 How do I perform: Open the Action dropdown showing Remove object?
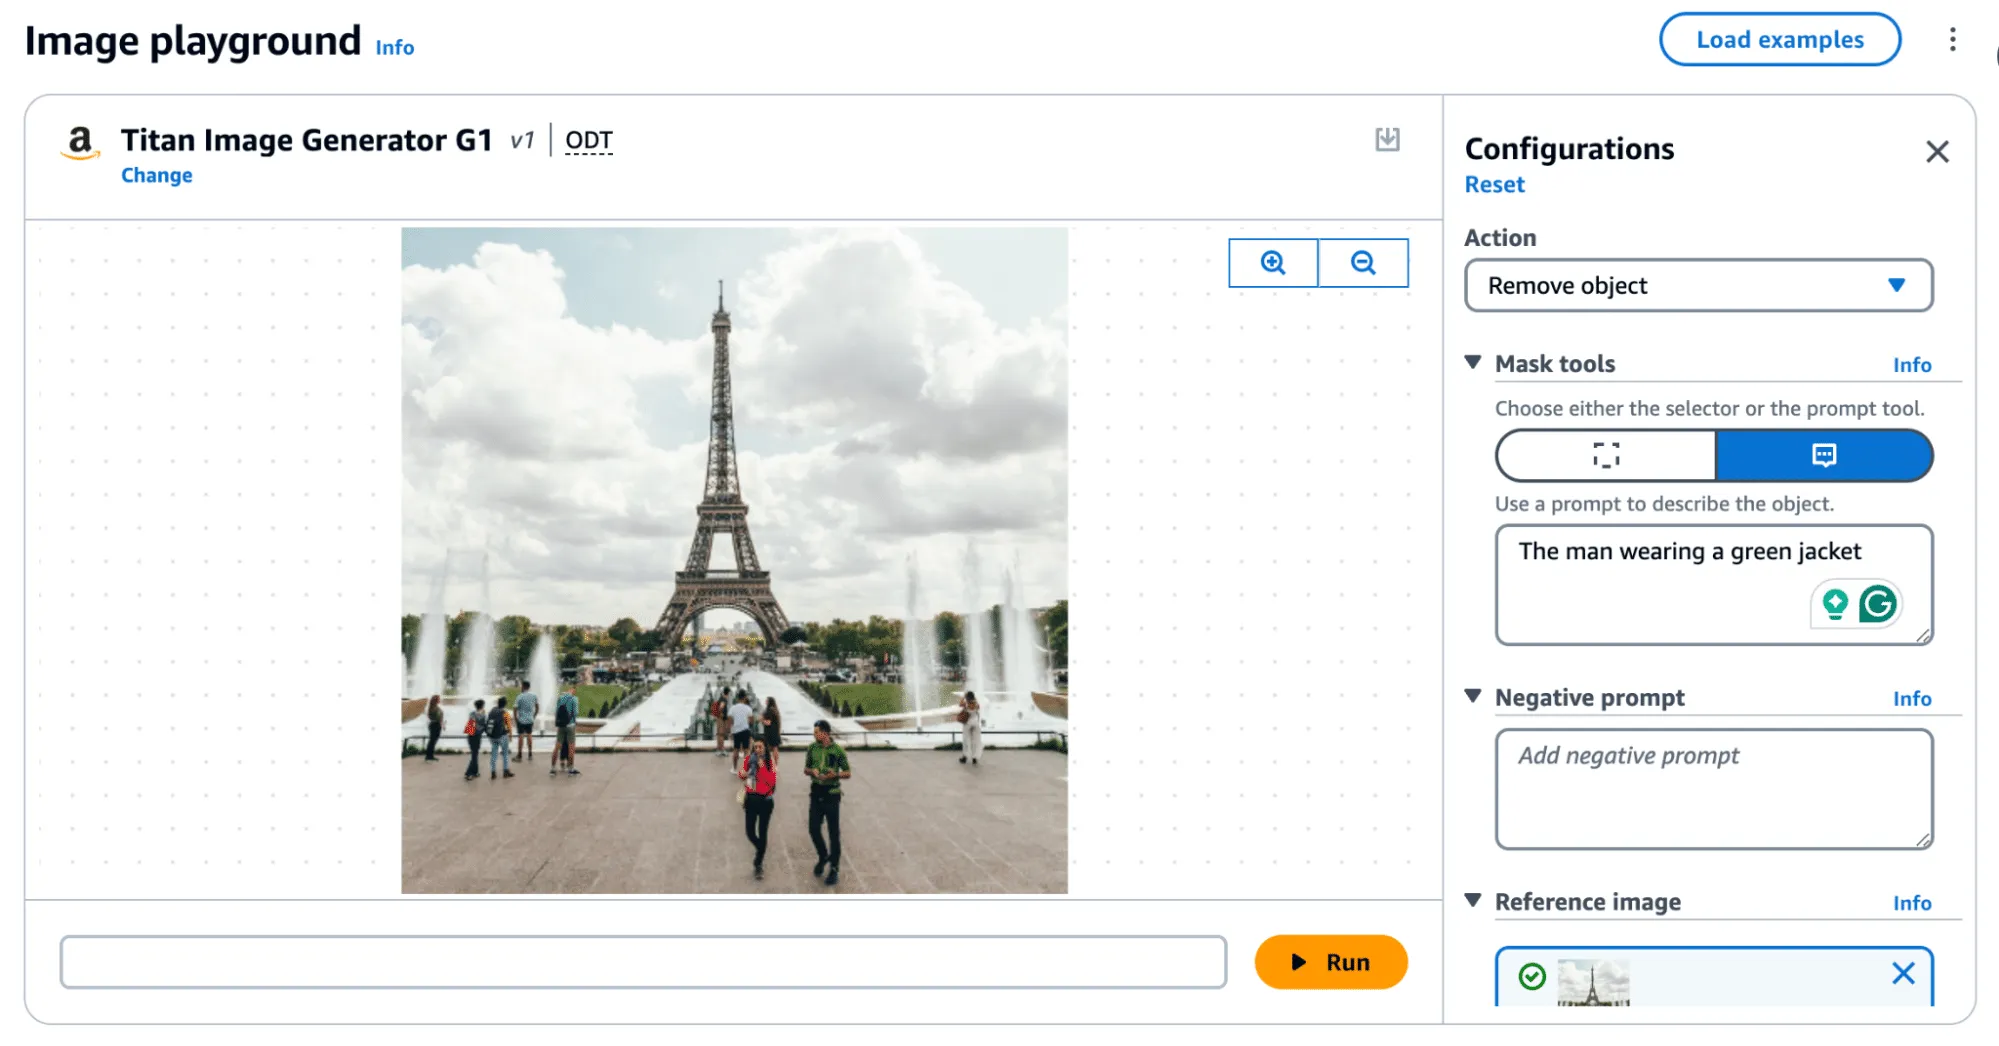1698,286
